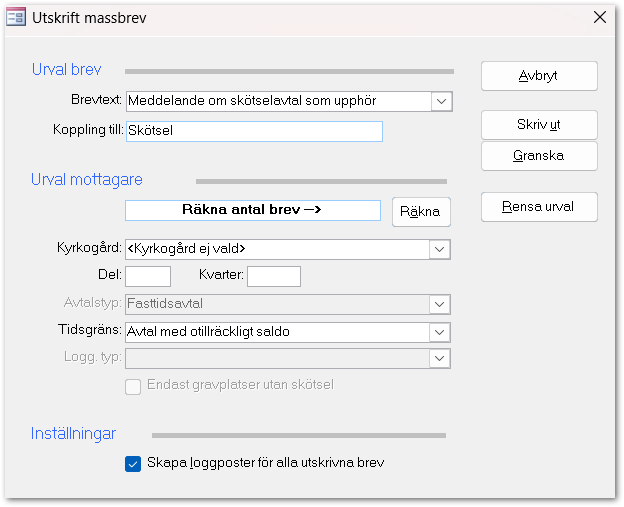
Task: Toggle Skapa loggposter för alla utskrivna brev
Action: (133, 463)
